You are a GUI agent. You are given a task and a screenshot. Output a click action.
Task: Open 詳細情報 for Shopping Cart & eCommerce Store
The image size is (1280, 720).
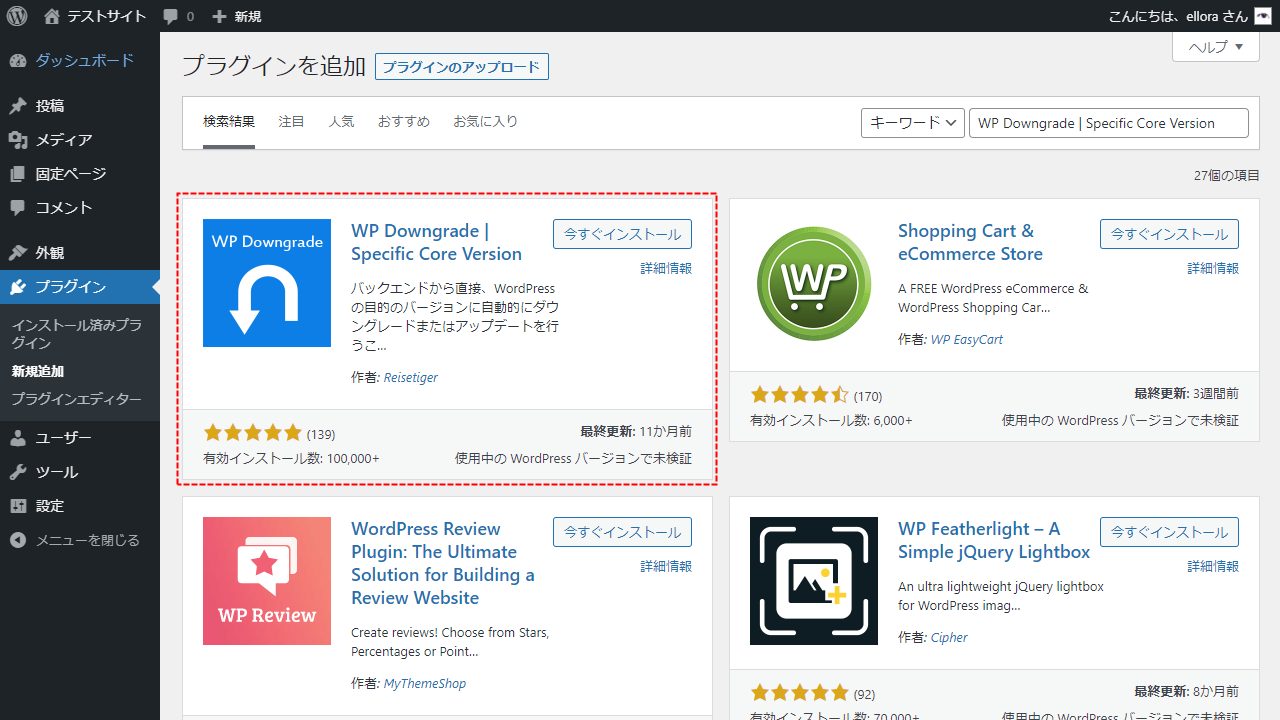1213,268
